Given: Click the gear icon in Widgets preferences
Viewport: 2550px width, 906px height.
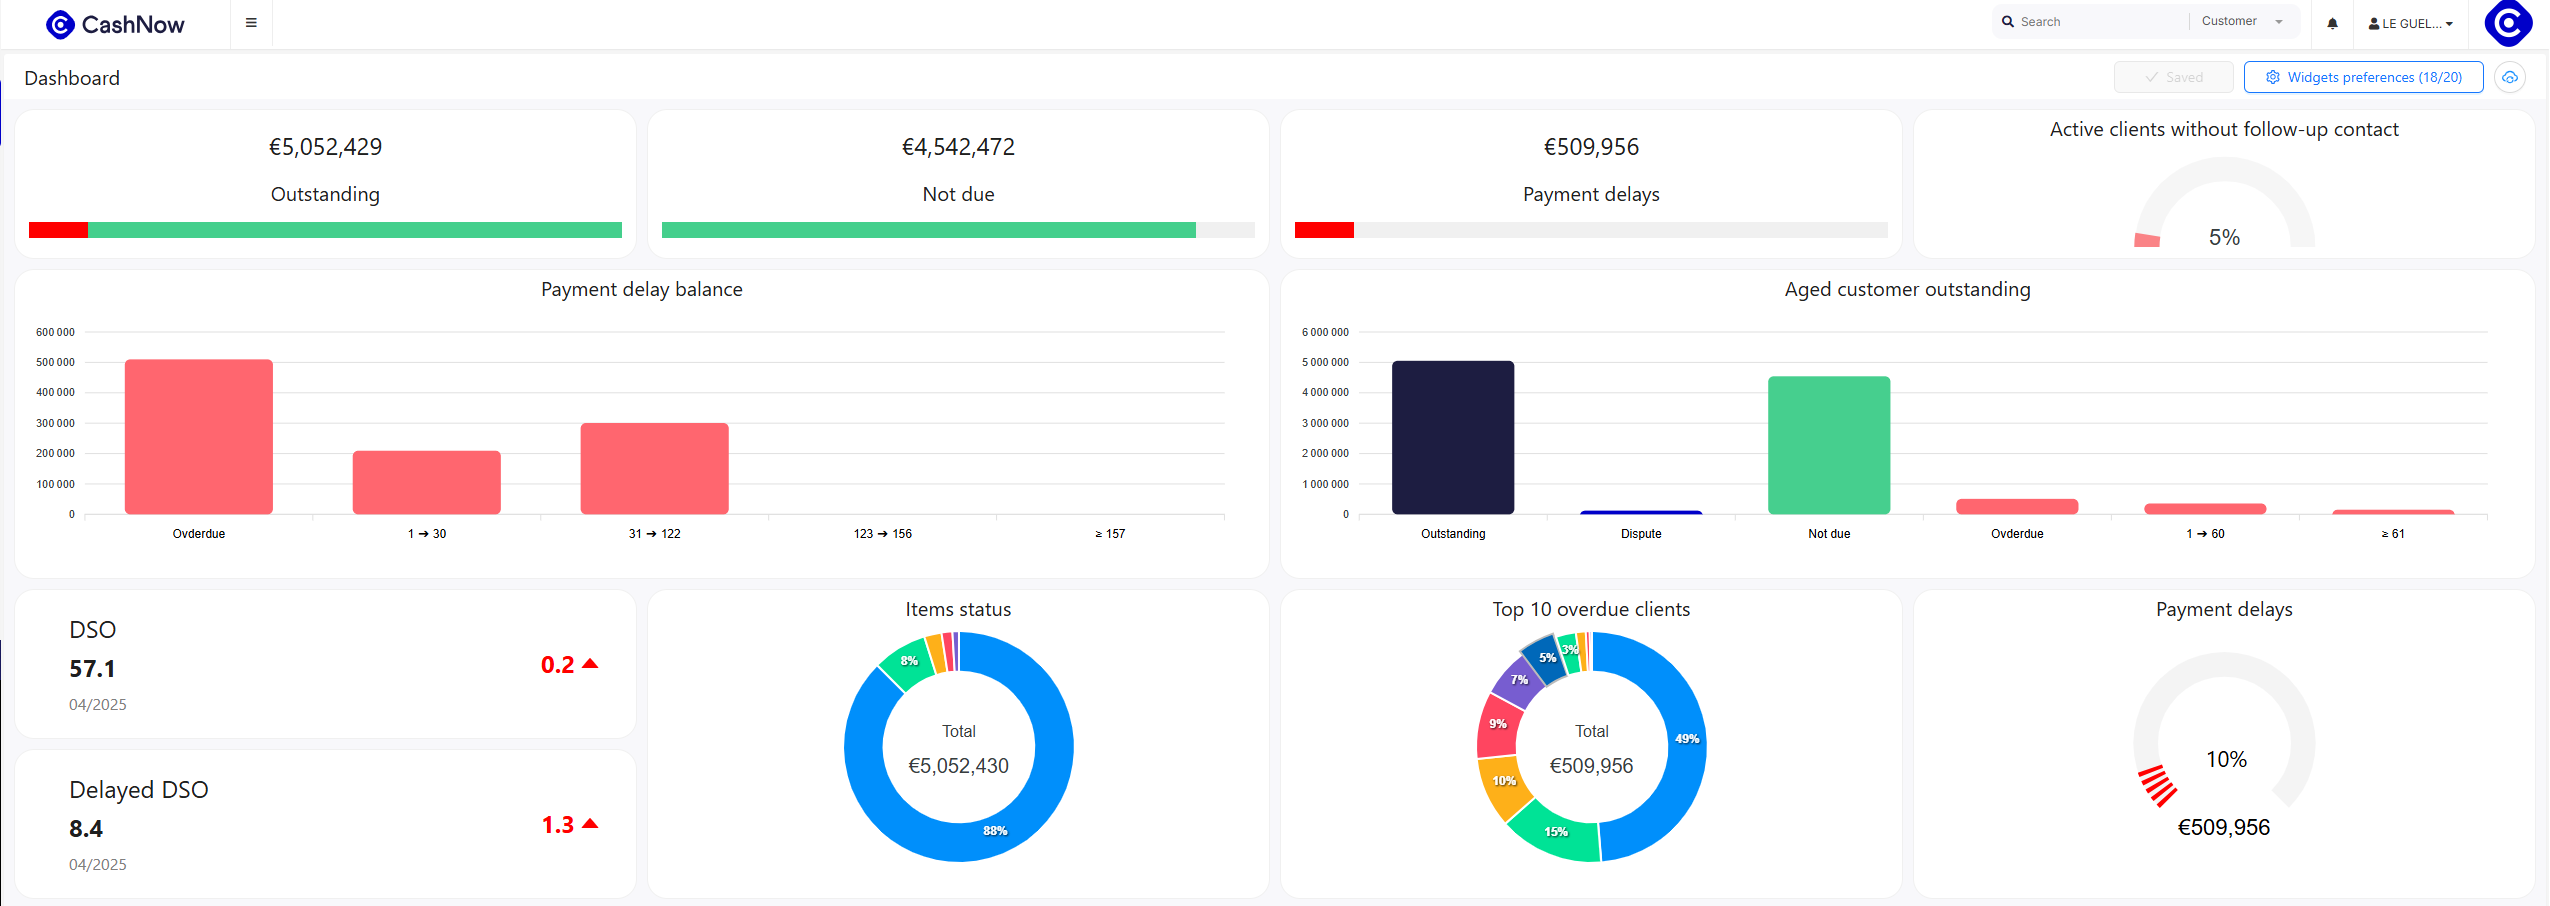Looking at the screenshot, I should click(x=2273, y=77).
